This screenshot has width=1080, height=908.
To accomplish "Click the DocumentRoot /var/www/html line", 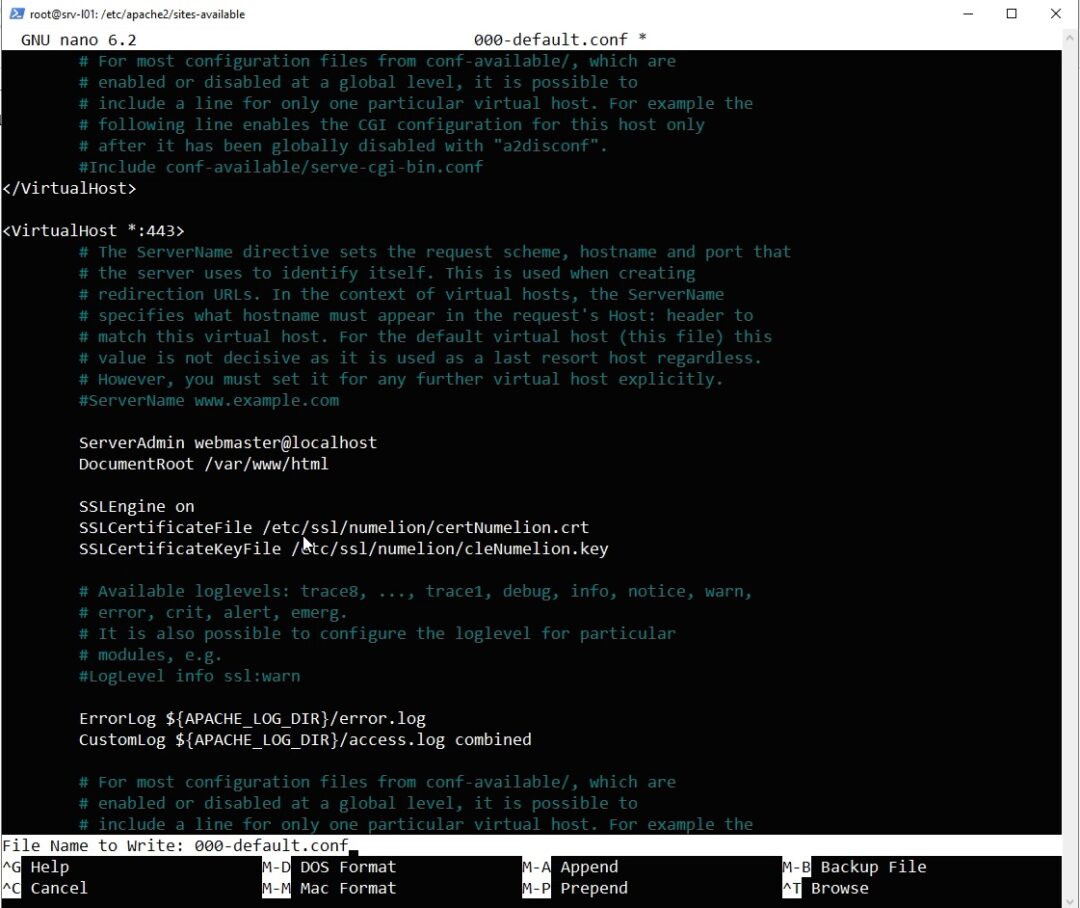I will tap(203, 464).
